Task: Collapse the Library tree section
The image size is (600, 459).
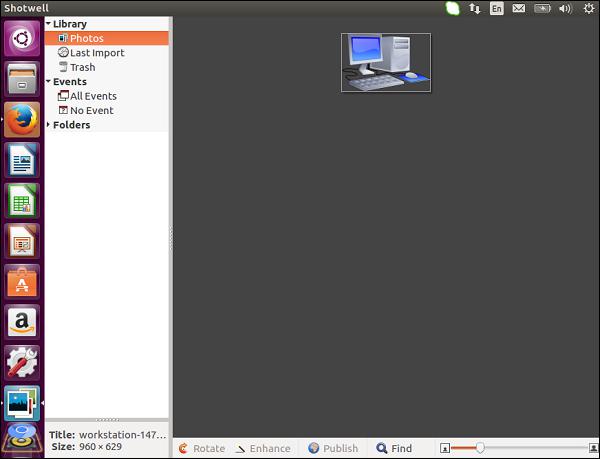Action: 48,24
